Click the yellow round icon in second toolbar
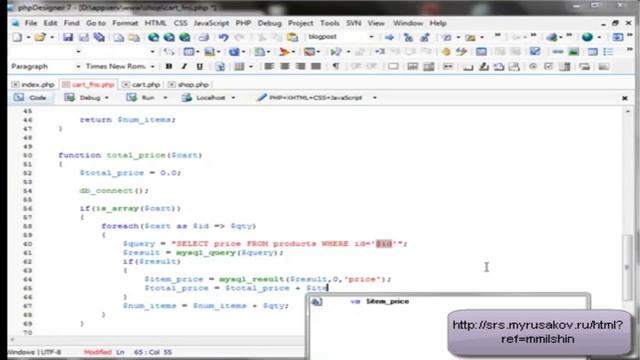 446,51
